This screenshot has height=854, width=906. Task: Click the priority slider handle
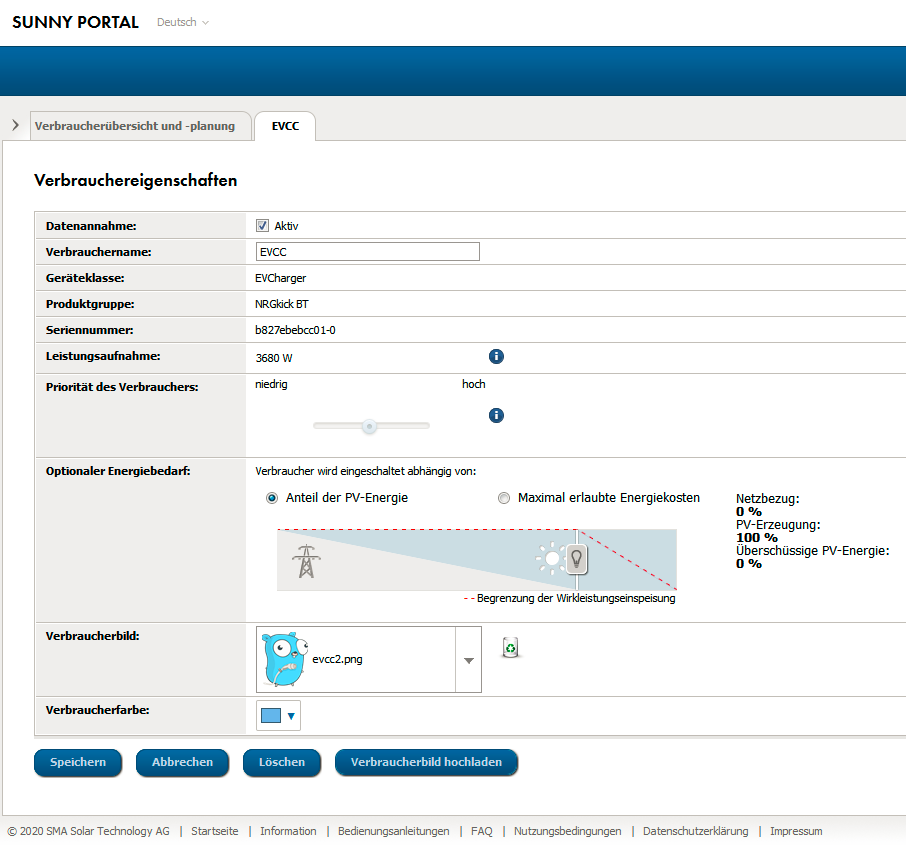click(x=369, y=426)
